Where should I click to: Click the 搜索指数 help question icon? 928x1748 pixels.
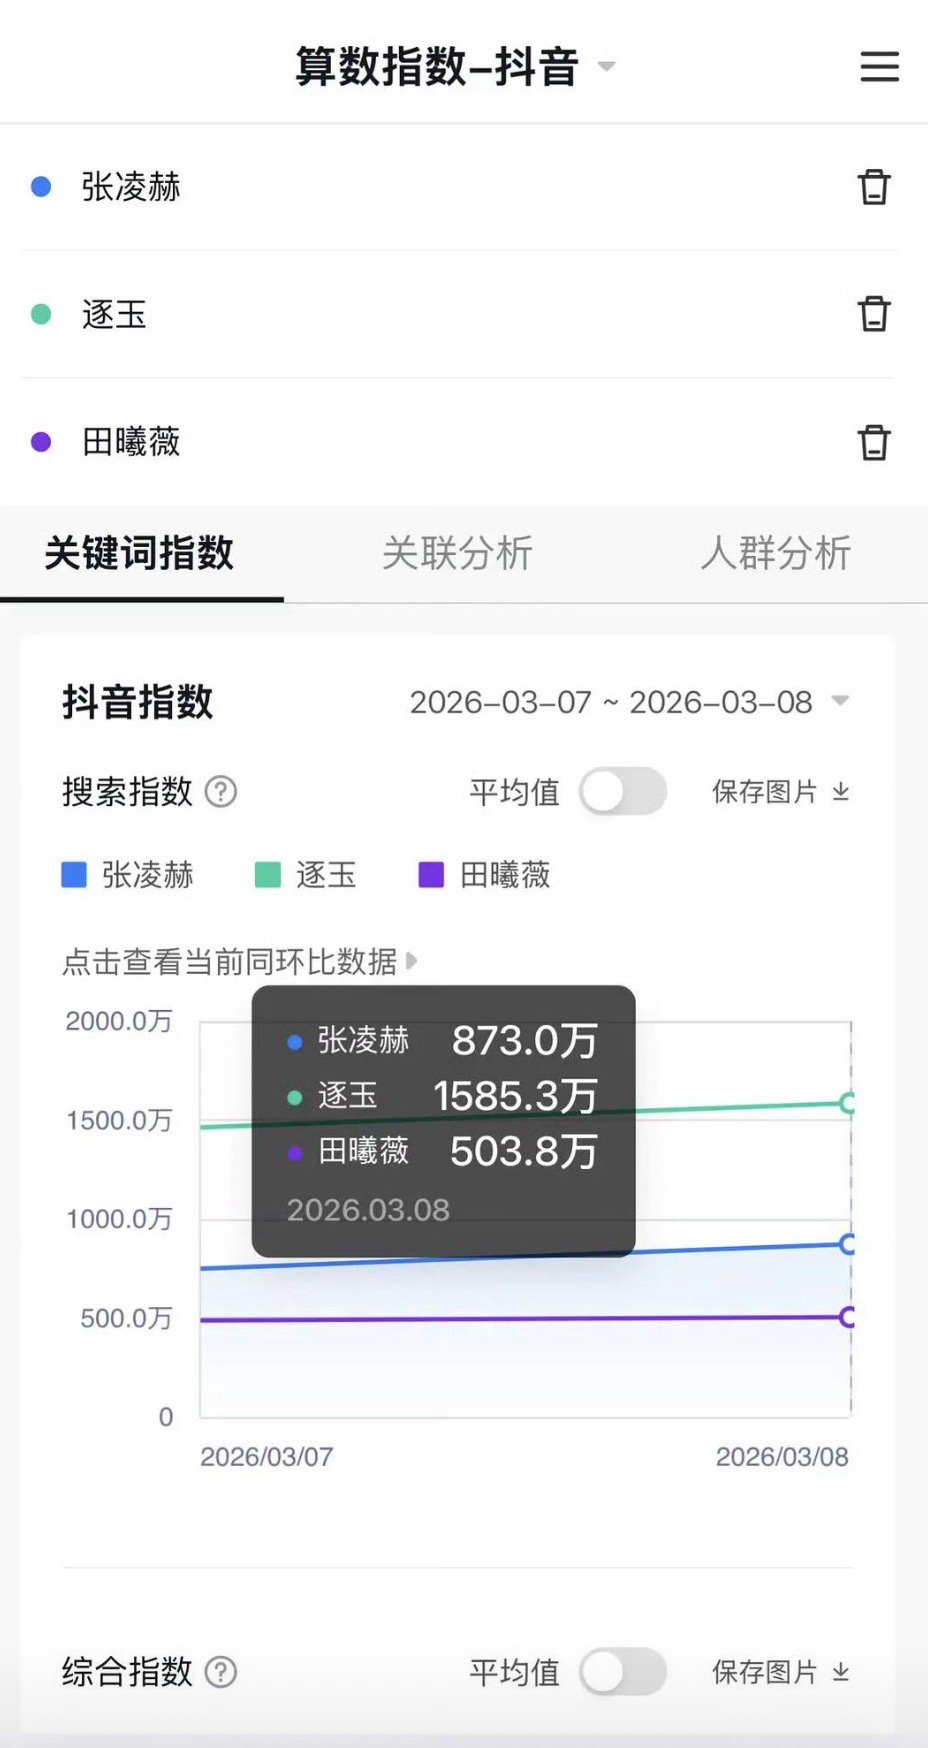(221, 792)
